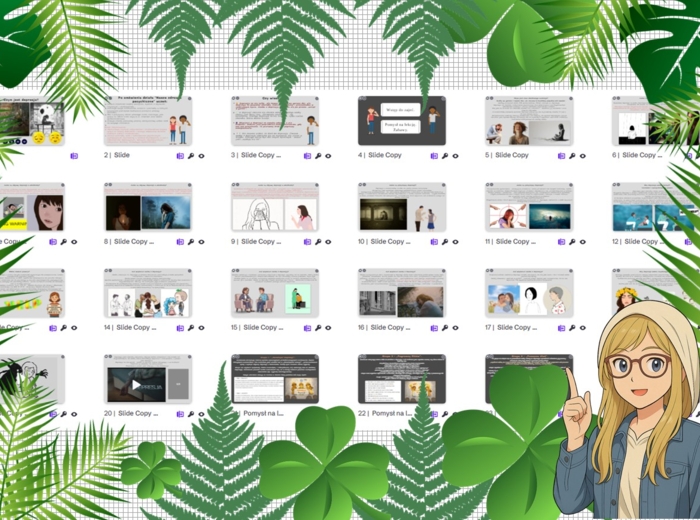Image resolution: width=700 pixels, height=520 pixels.
Task: Open the slide 14 thumbnail
Action: click(148, 293)
